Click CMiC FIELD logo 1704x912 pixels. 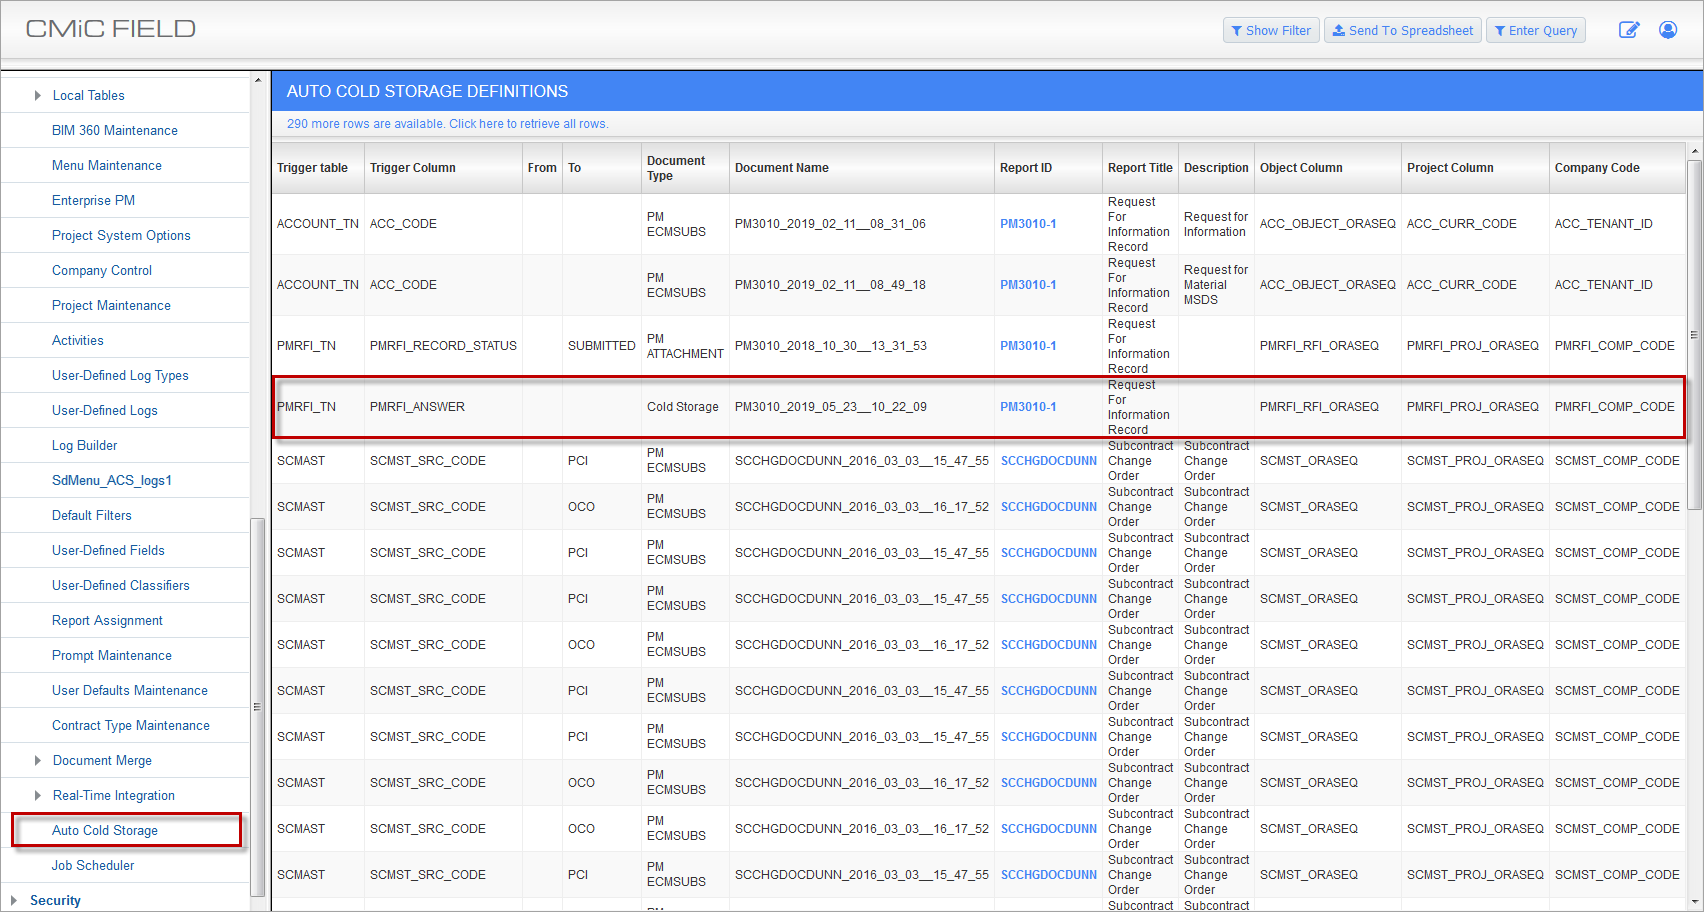110,29
